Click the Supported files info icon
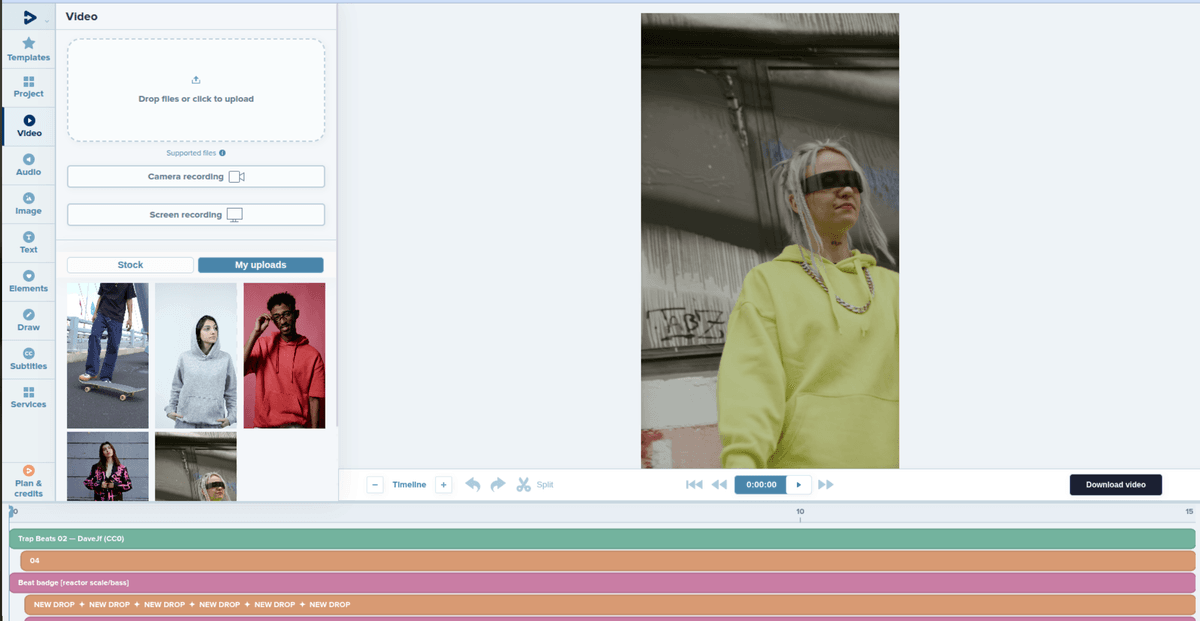Image resolution: width=1200 pixels, height=621 pixels. pyautogui.click(x=222, y=153)
